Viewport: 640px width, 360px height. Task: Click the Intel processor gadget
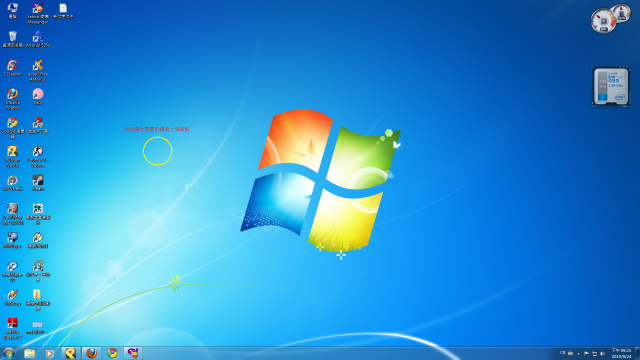(611, 87)
